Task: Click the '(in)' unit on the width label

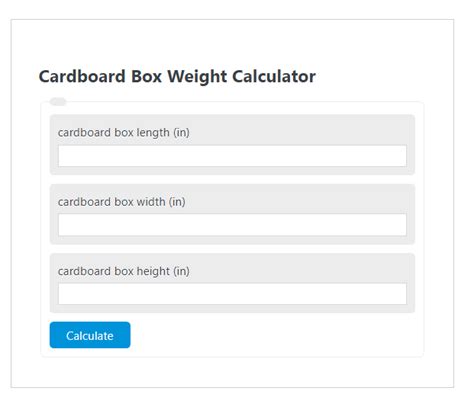Action: 177,202
